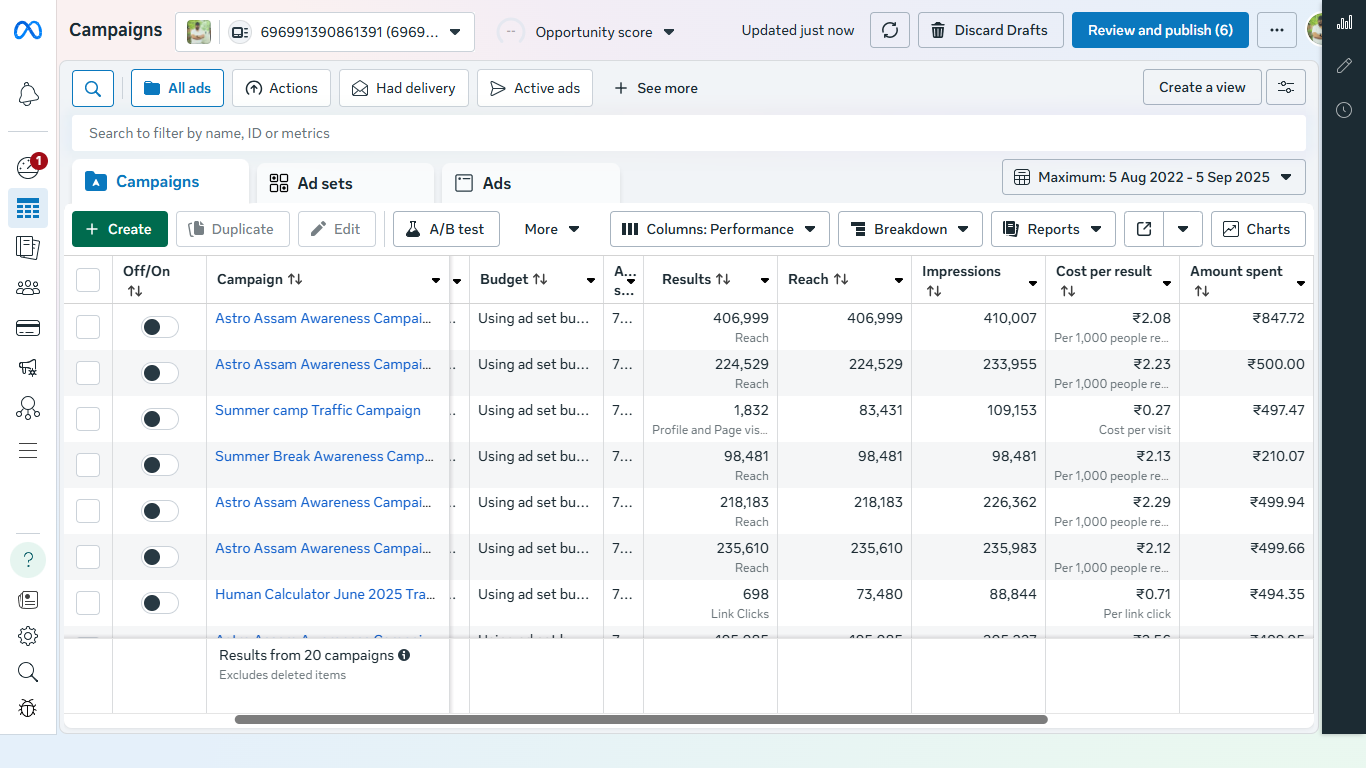The image size is (1366, 768).
Task: Check the select-all campaigns checkbox
Action: coord(88,280)
